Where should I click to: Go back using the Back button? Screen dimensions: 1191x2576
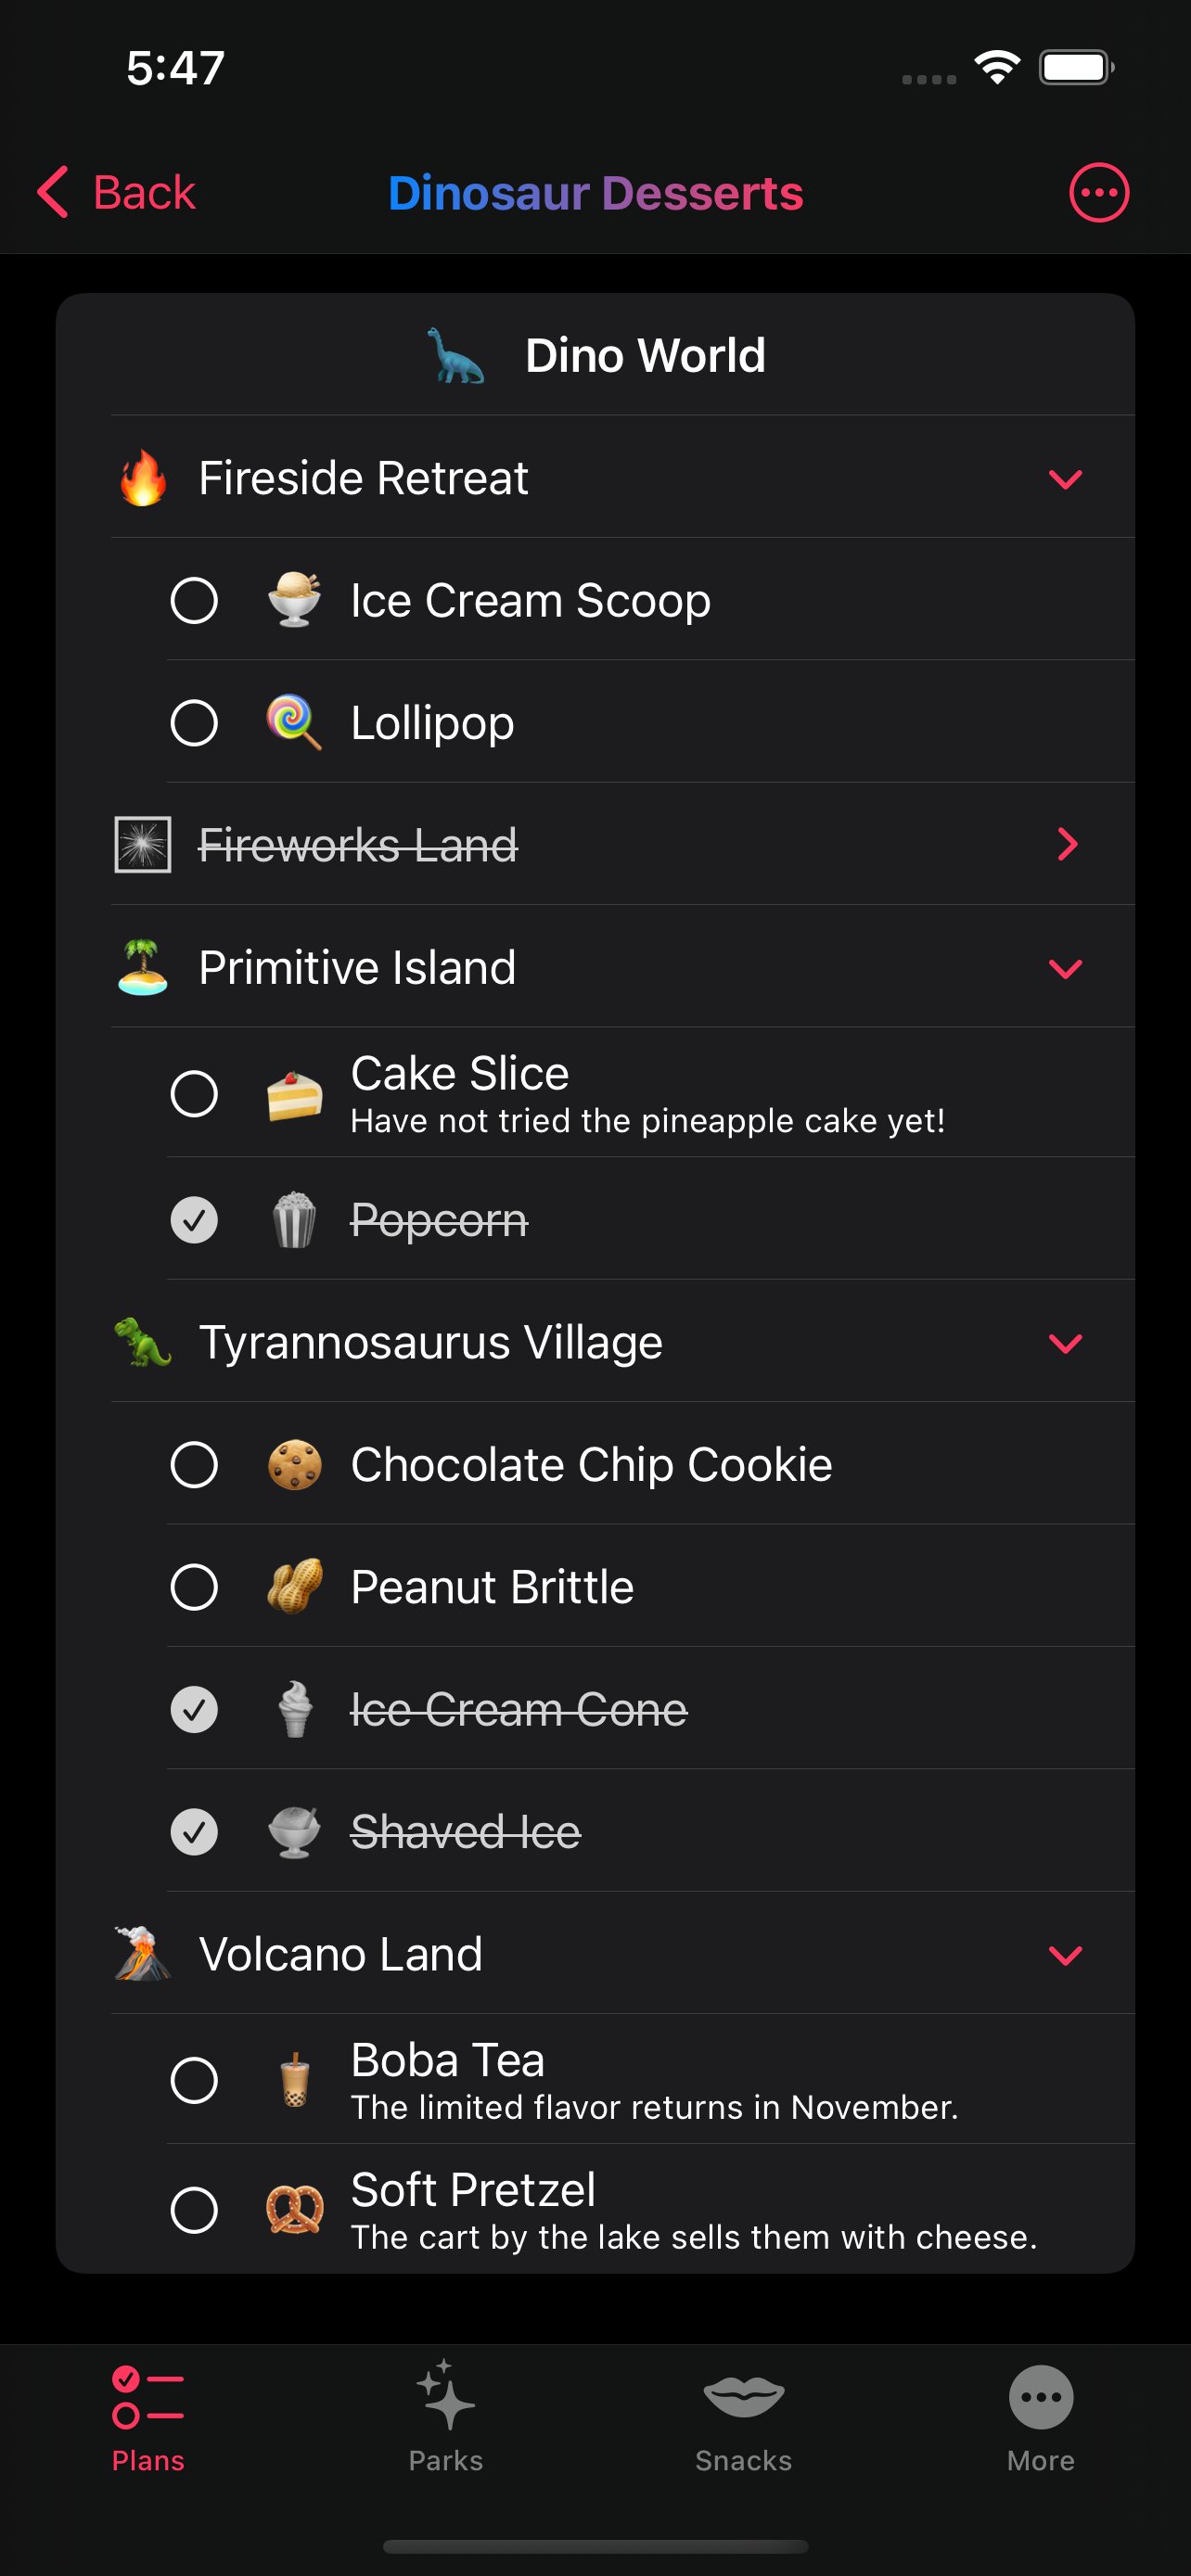point(117,192)
